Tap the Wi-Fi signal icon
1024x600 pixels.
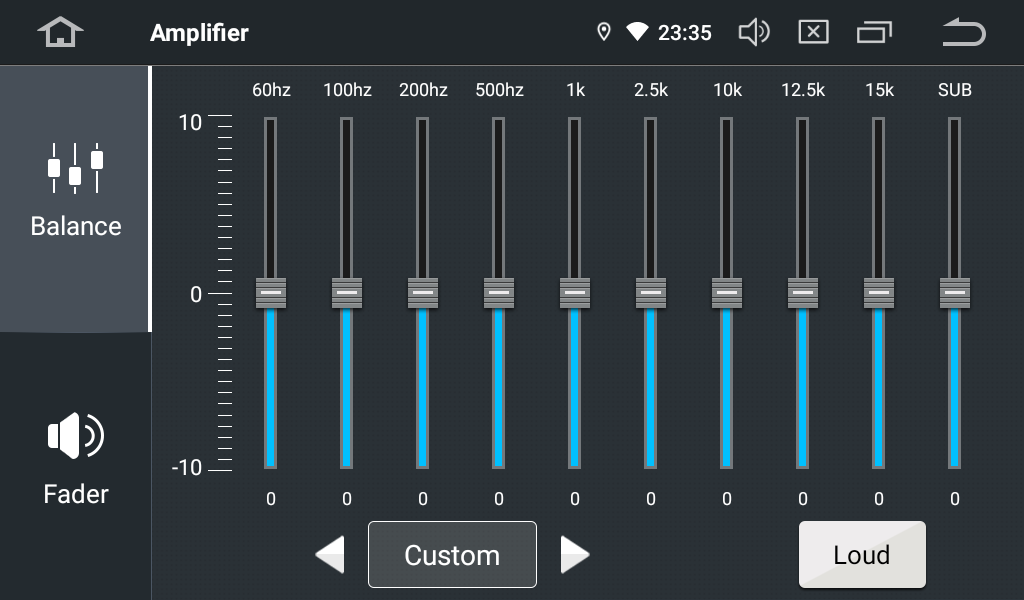(x=637, y=33)
